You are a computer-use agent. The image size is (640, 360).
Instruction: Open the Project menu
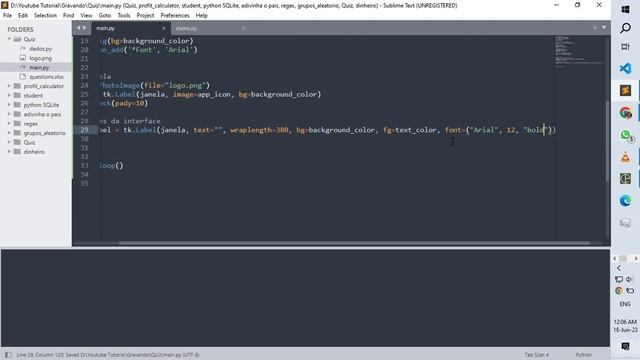(x=145, y=16)
